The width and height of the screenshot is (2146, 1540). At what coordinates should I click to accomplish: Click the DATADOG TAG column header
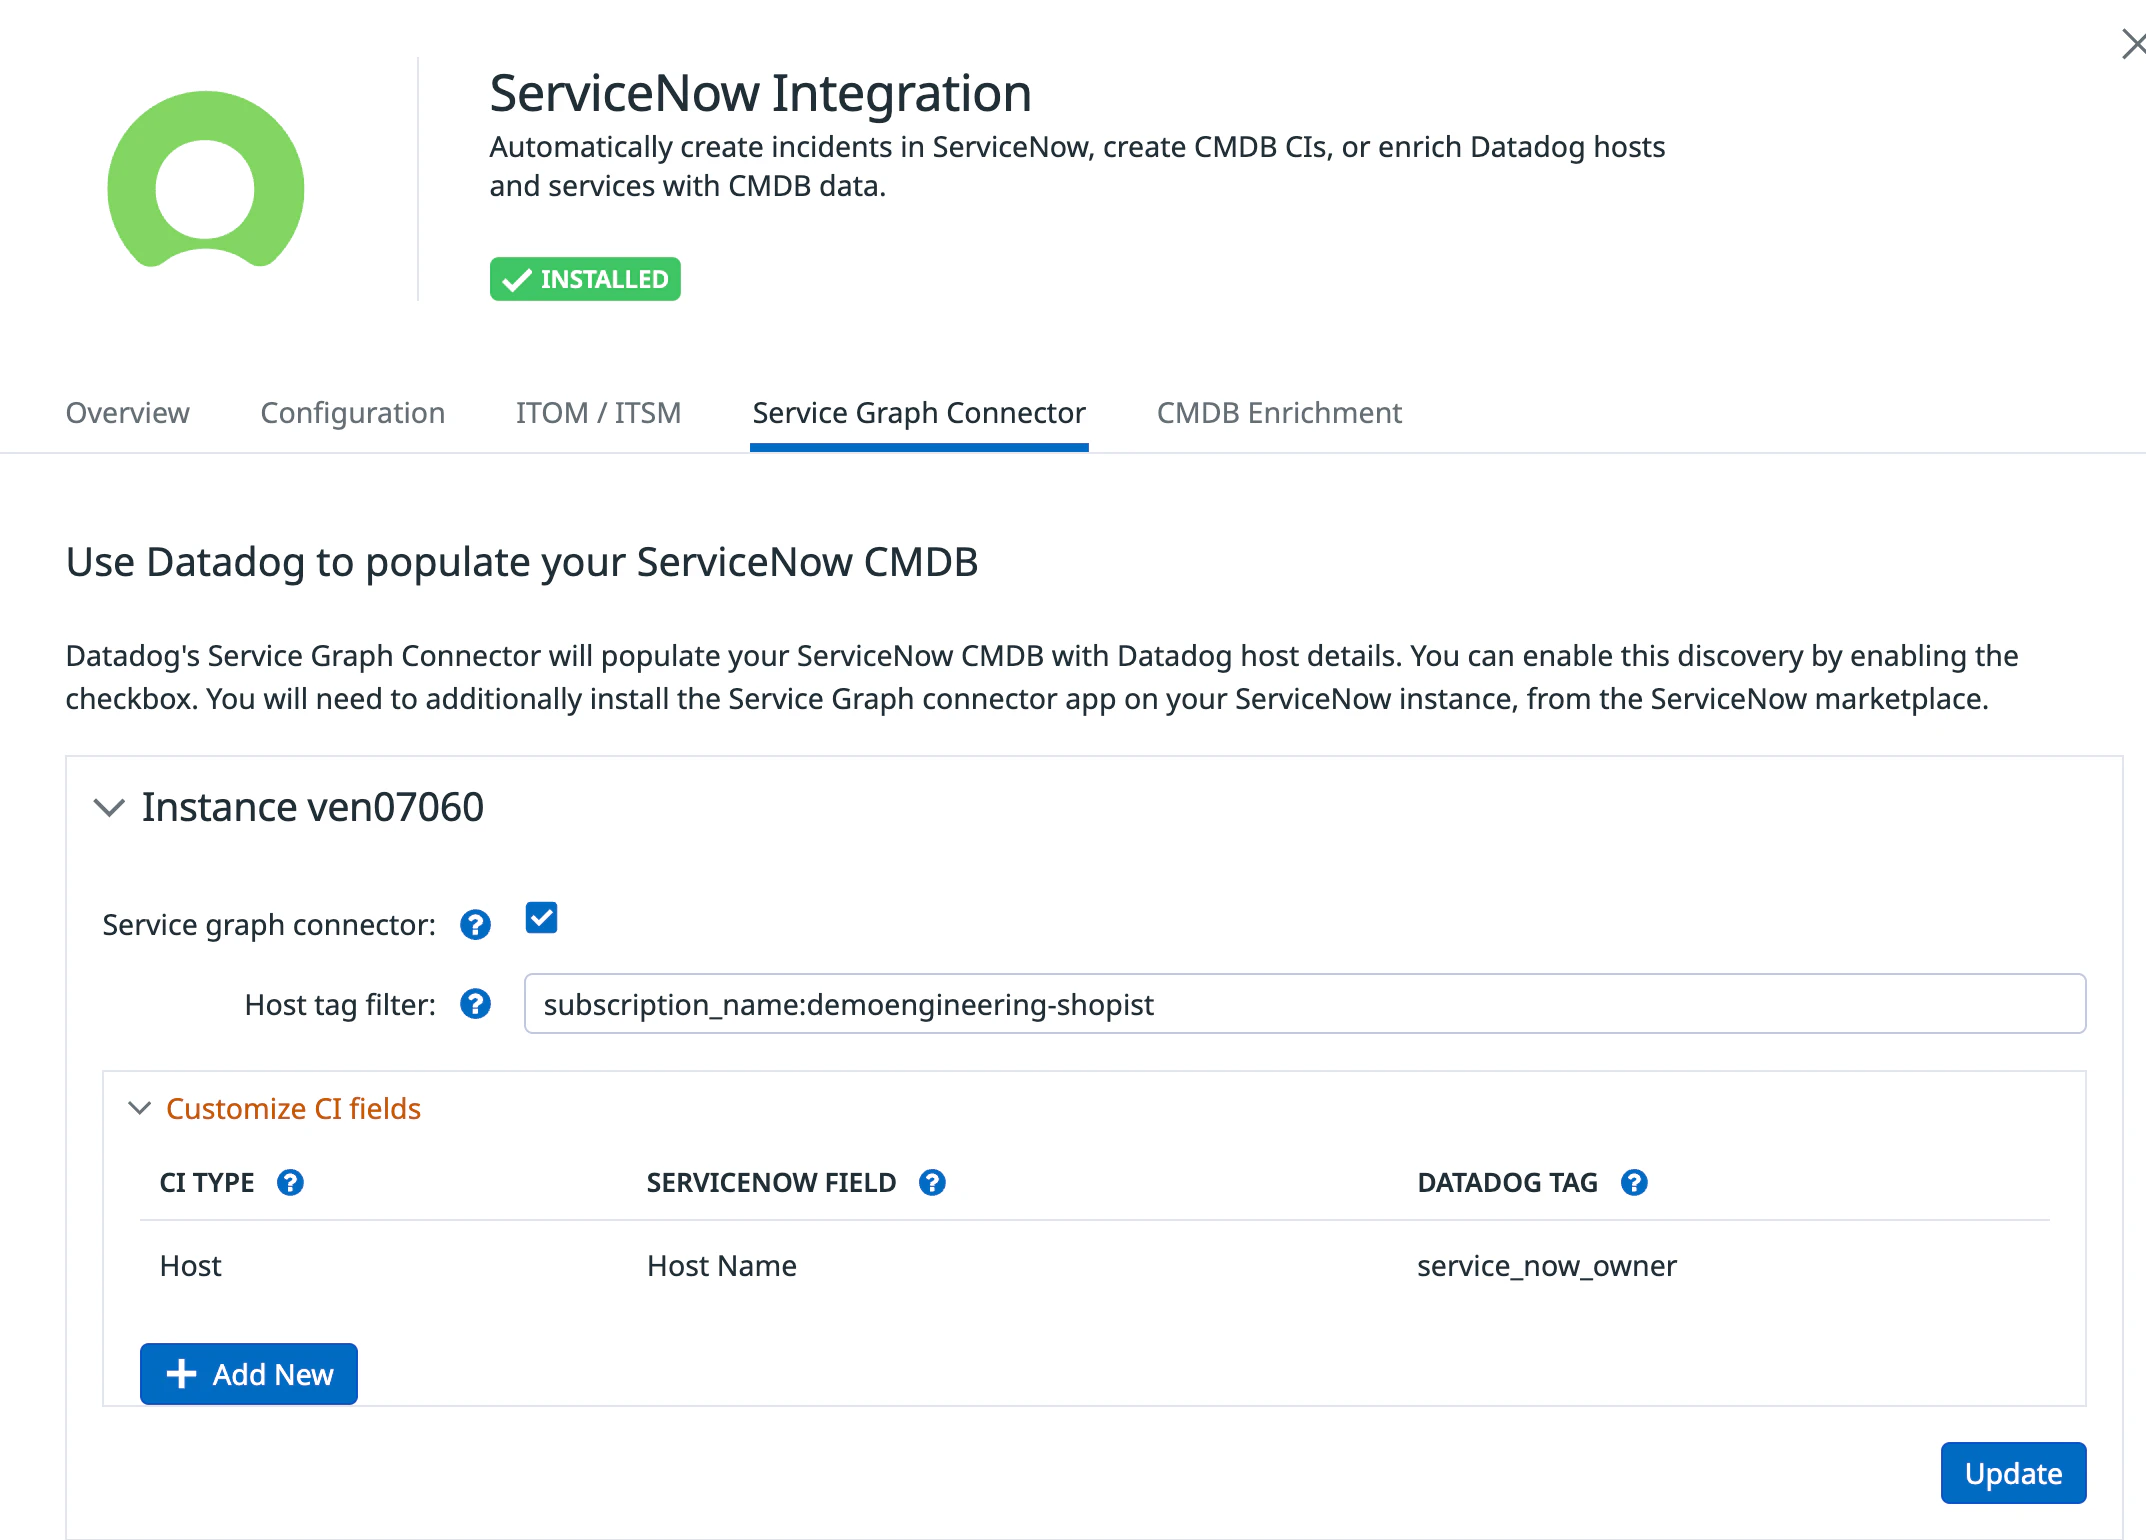pos(1507,1183)
